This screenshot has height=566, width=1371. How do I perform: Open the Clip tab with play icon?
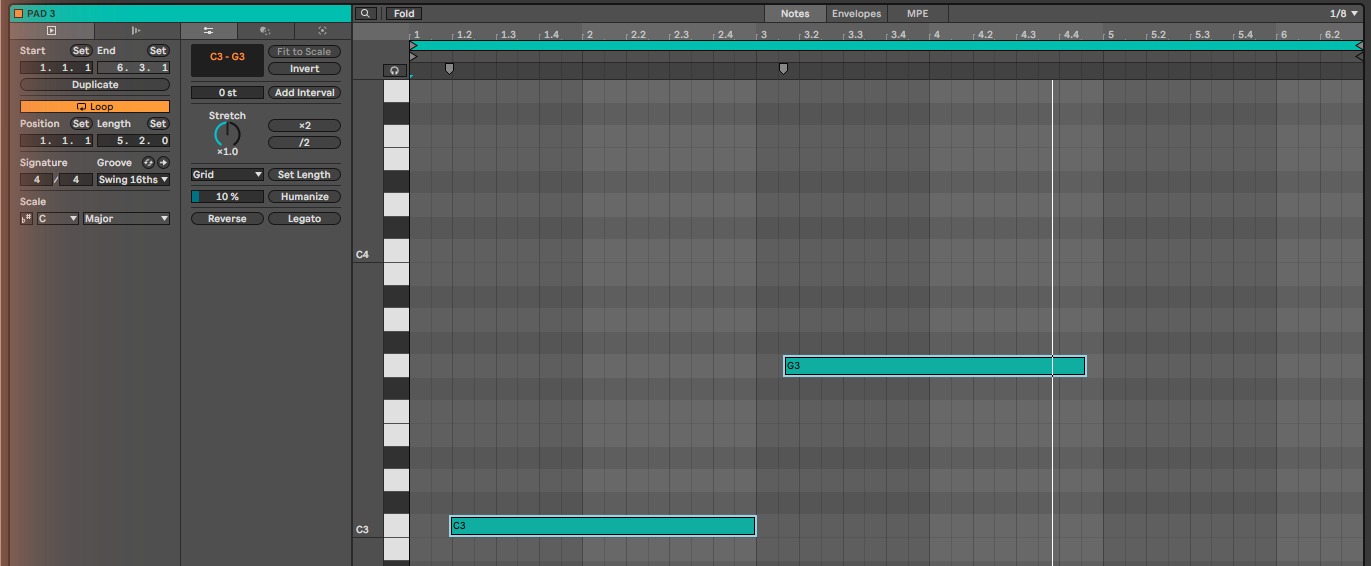tap(52, 31)
